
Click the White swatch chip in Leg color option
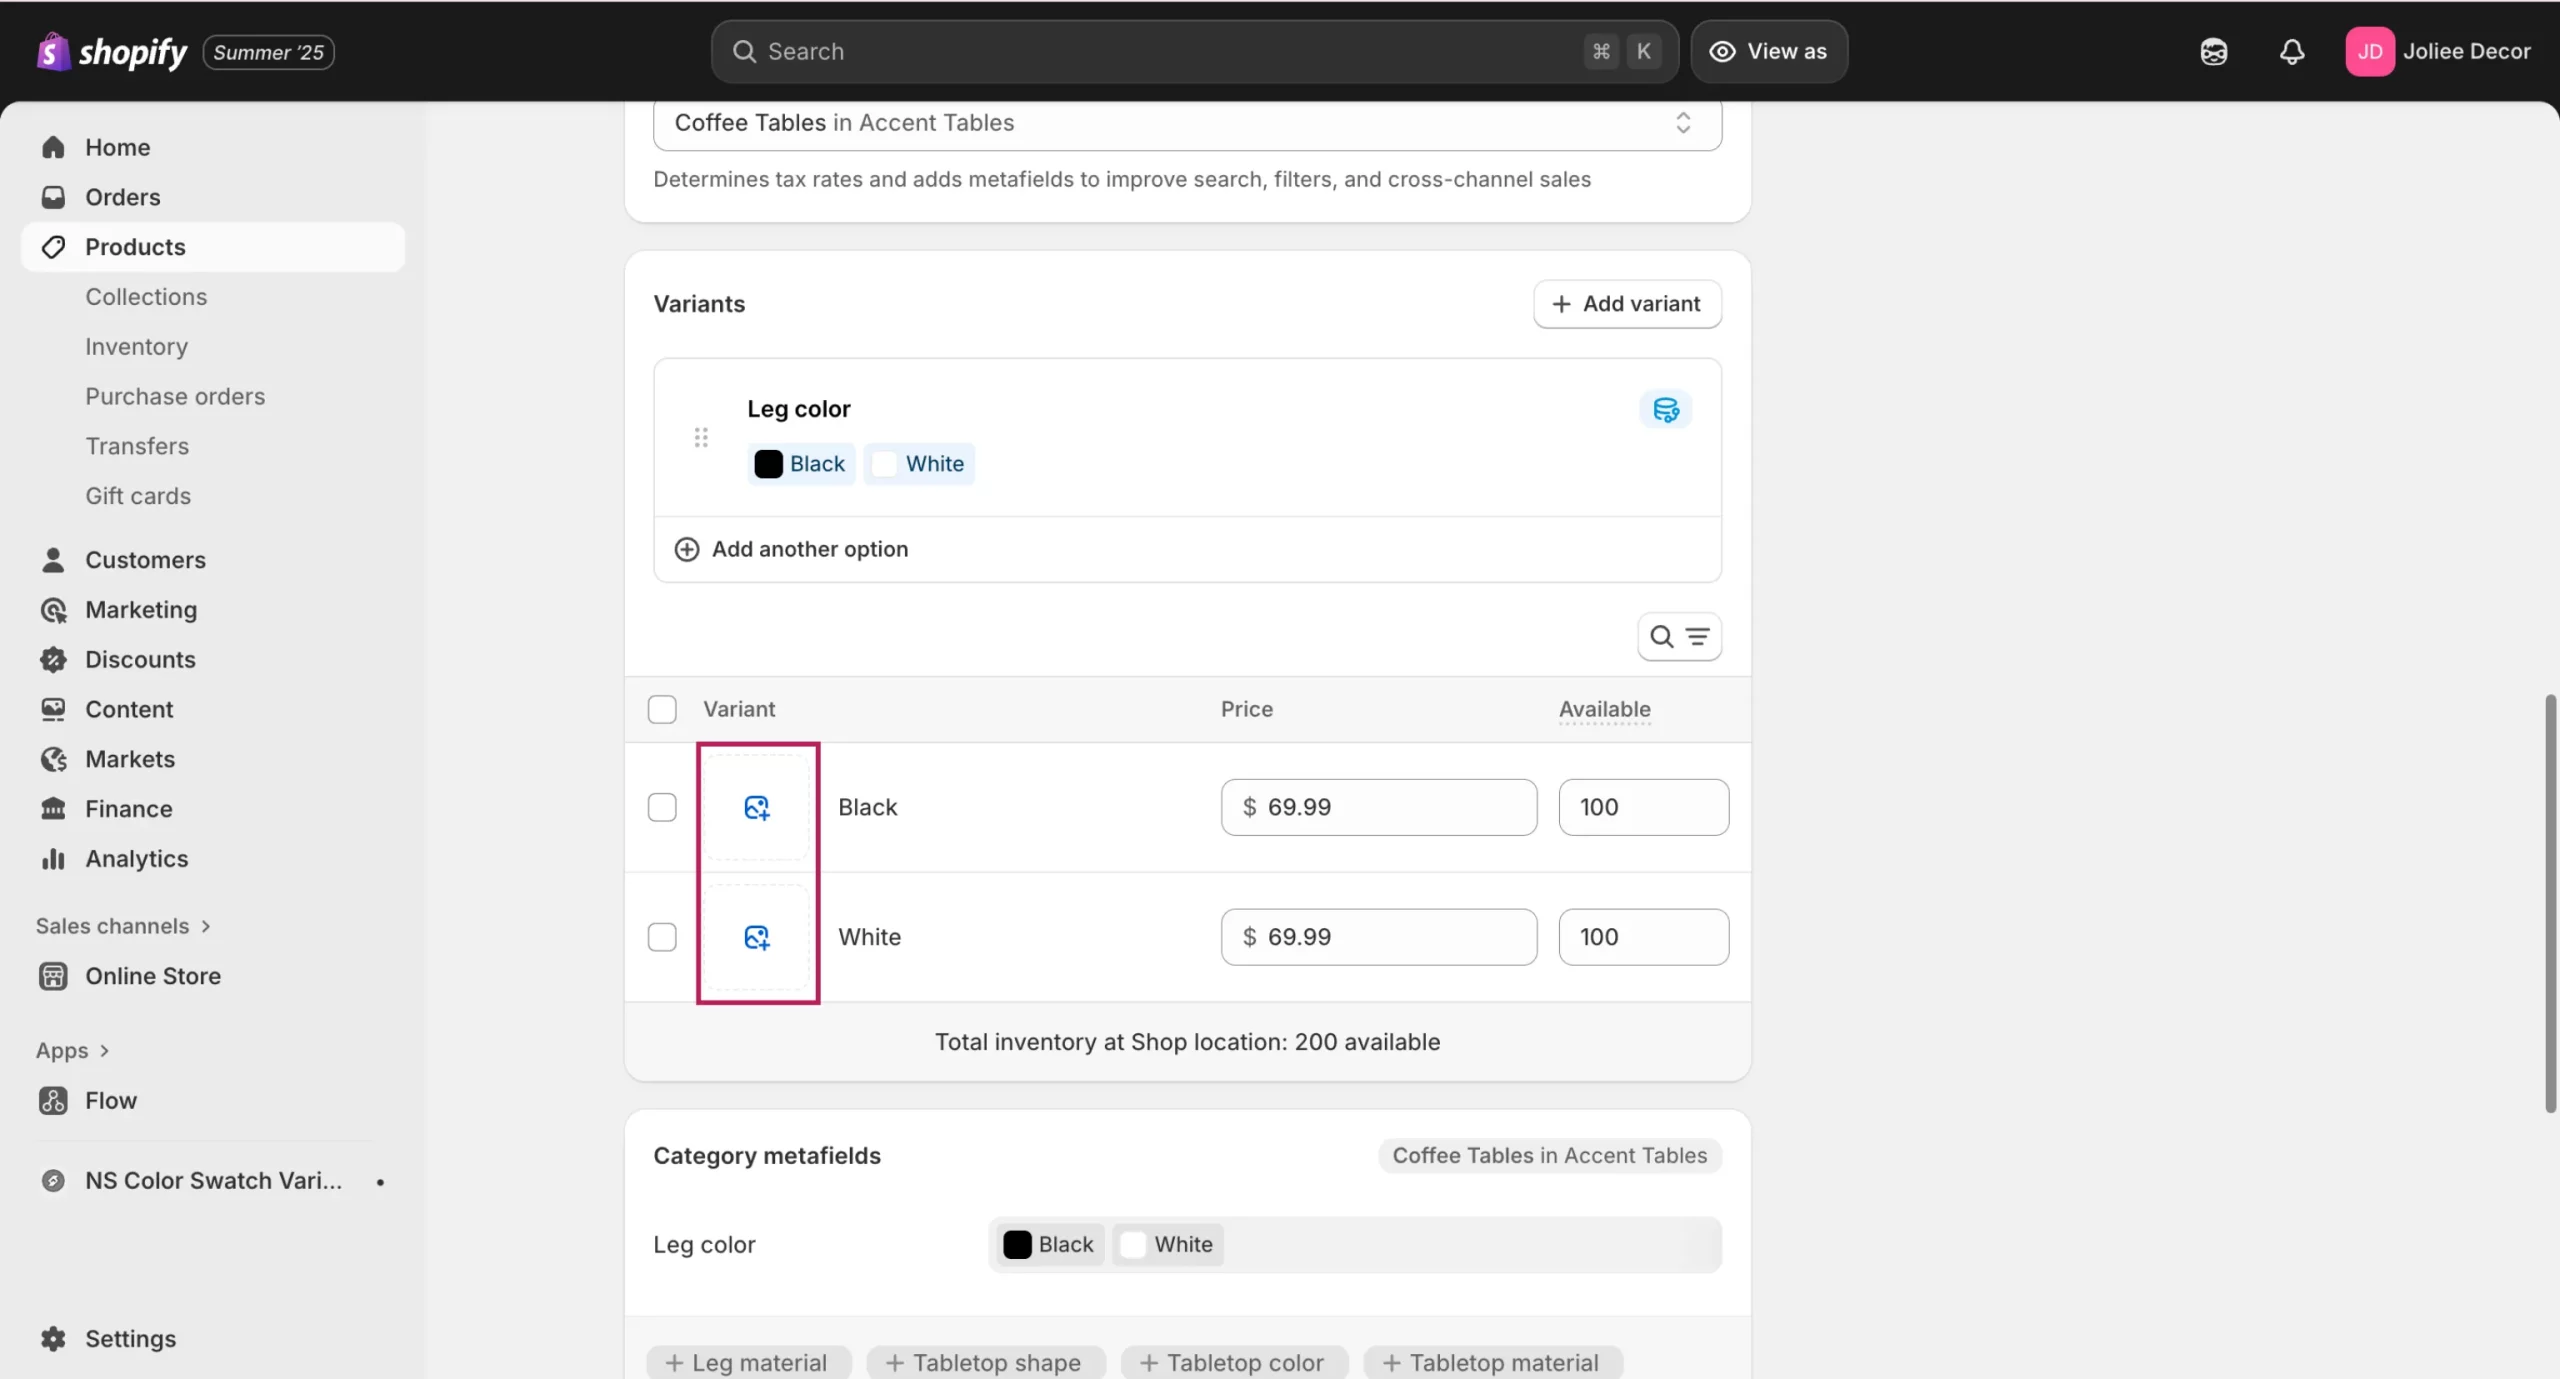pyautogui.click(x=919, y=464)
